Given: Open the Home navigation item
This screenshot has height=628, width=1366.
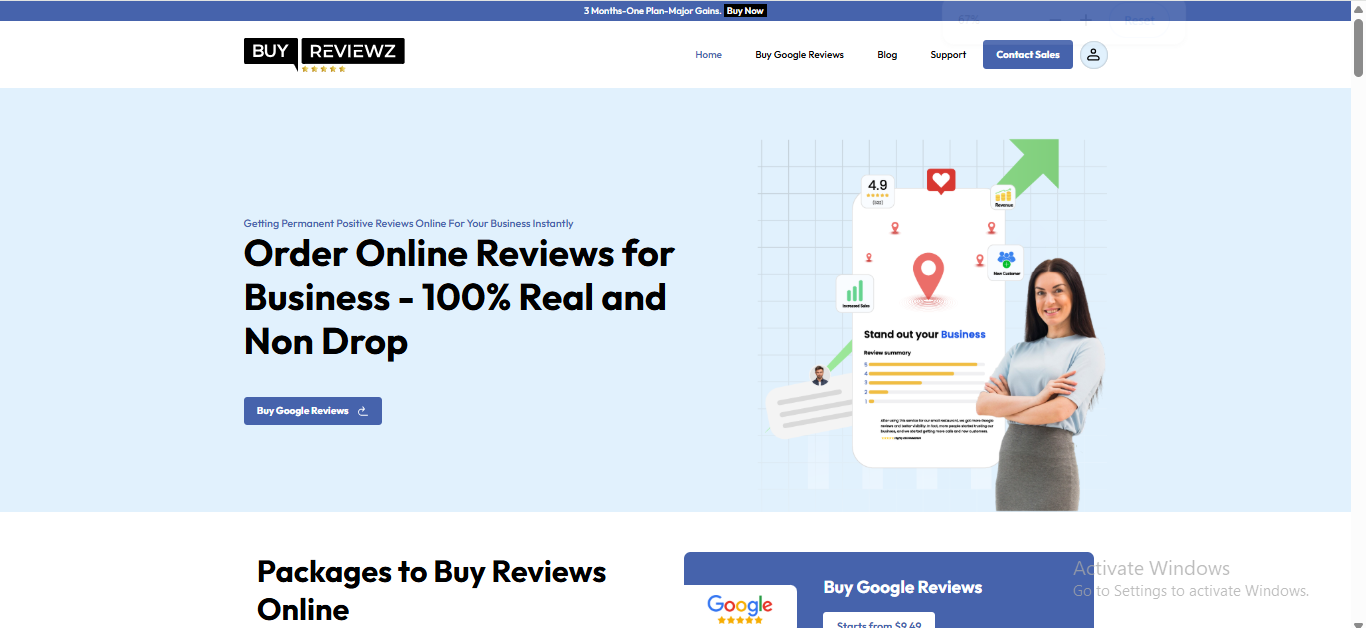Looking at the screenshot, I should pyautogui.click(x=709, y=55).
